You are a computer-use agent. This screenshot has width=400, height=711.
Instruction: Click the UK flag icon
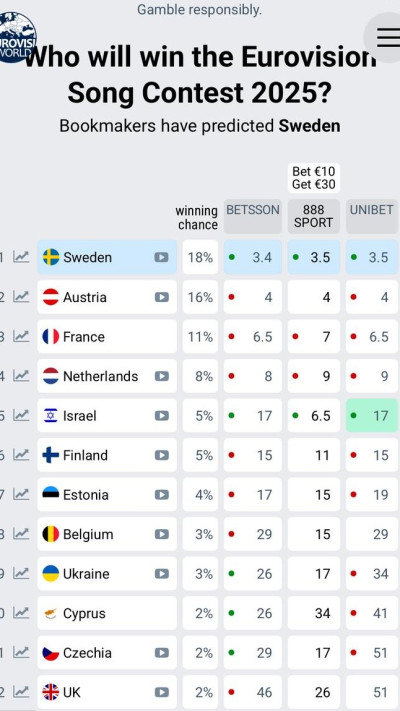[51, 692]
